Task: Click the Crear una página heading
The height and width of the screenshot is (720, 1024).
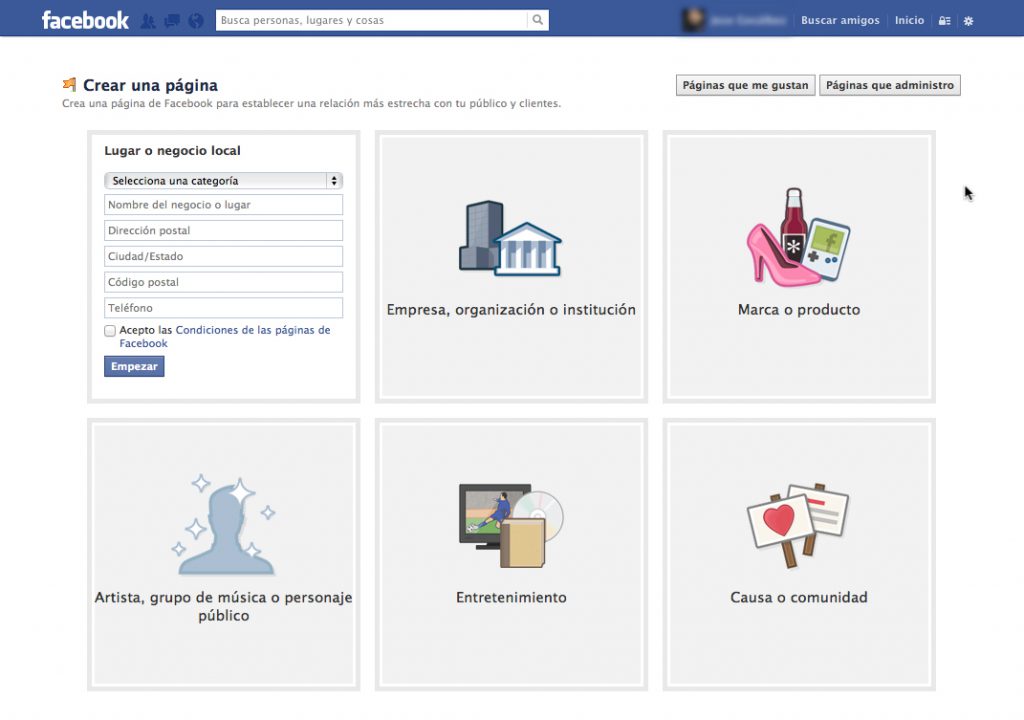Action: 150,85
